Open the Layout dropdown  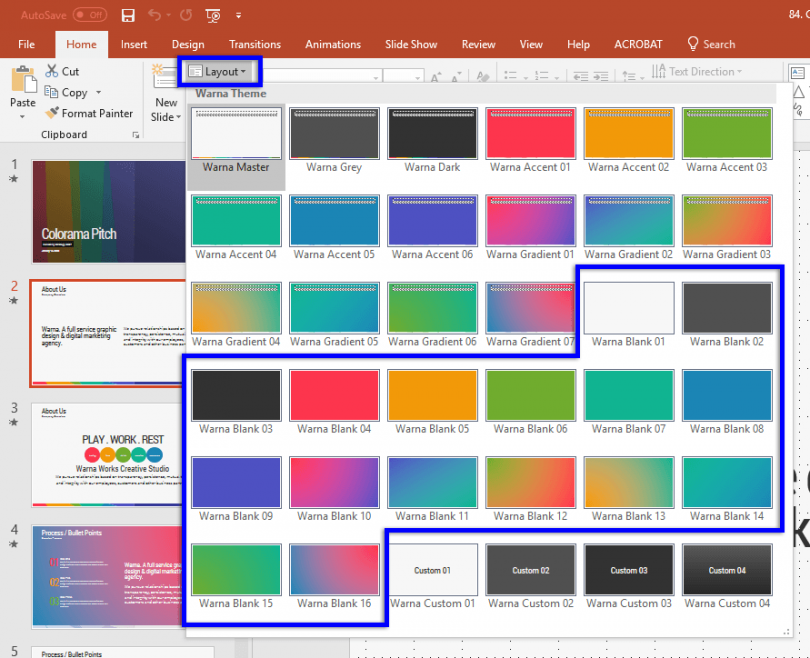[x=220, y=71]
